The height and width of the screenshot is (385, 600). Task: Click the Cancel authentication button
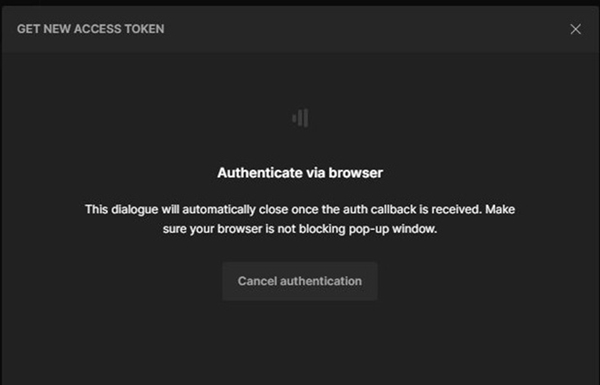(300, 281)
